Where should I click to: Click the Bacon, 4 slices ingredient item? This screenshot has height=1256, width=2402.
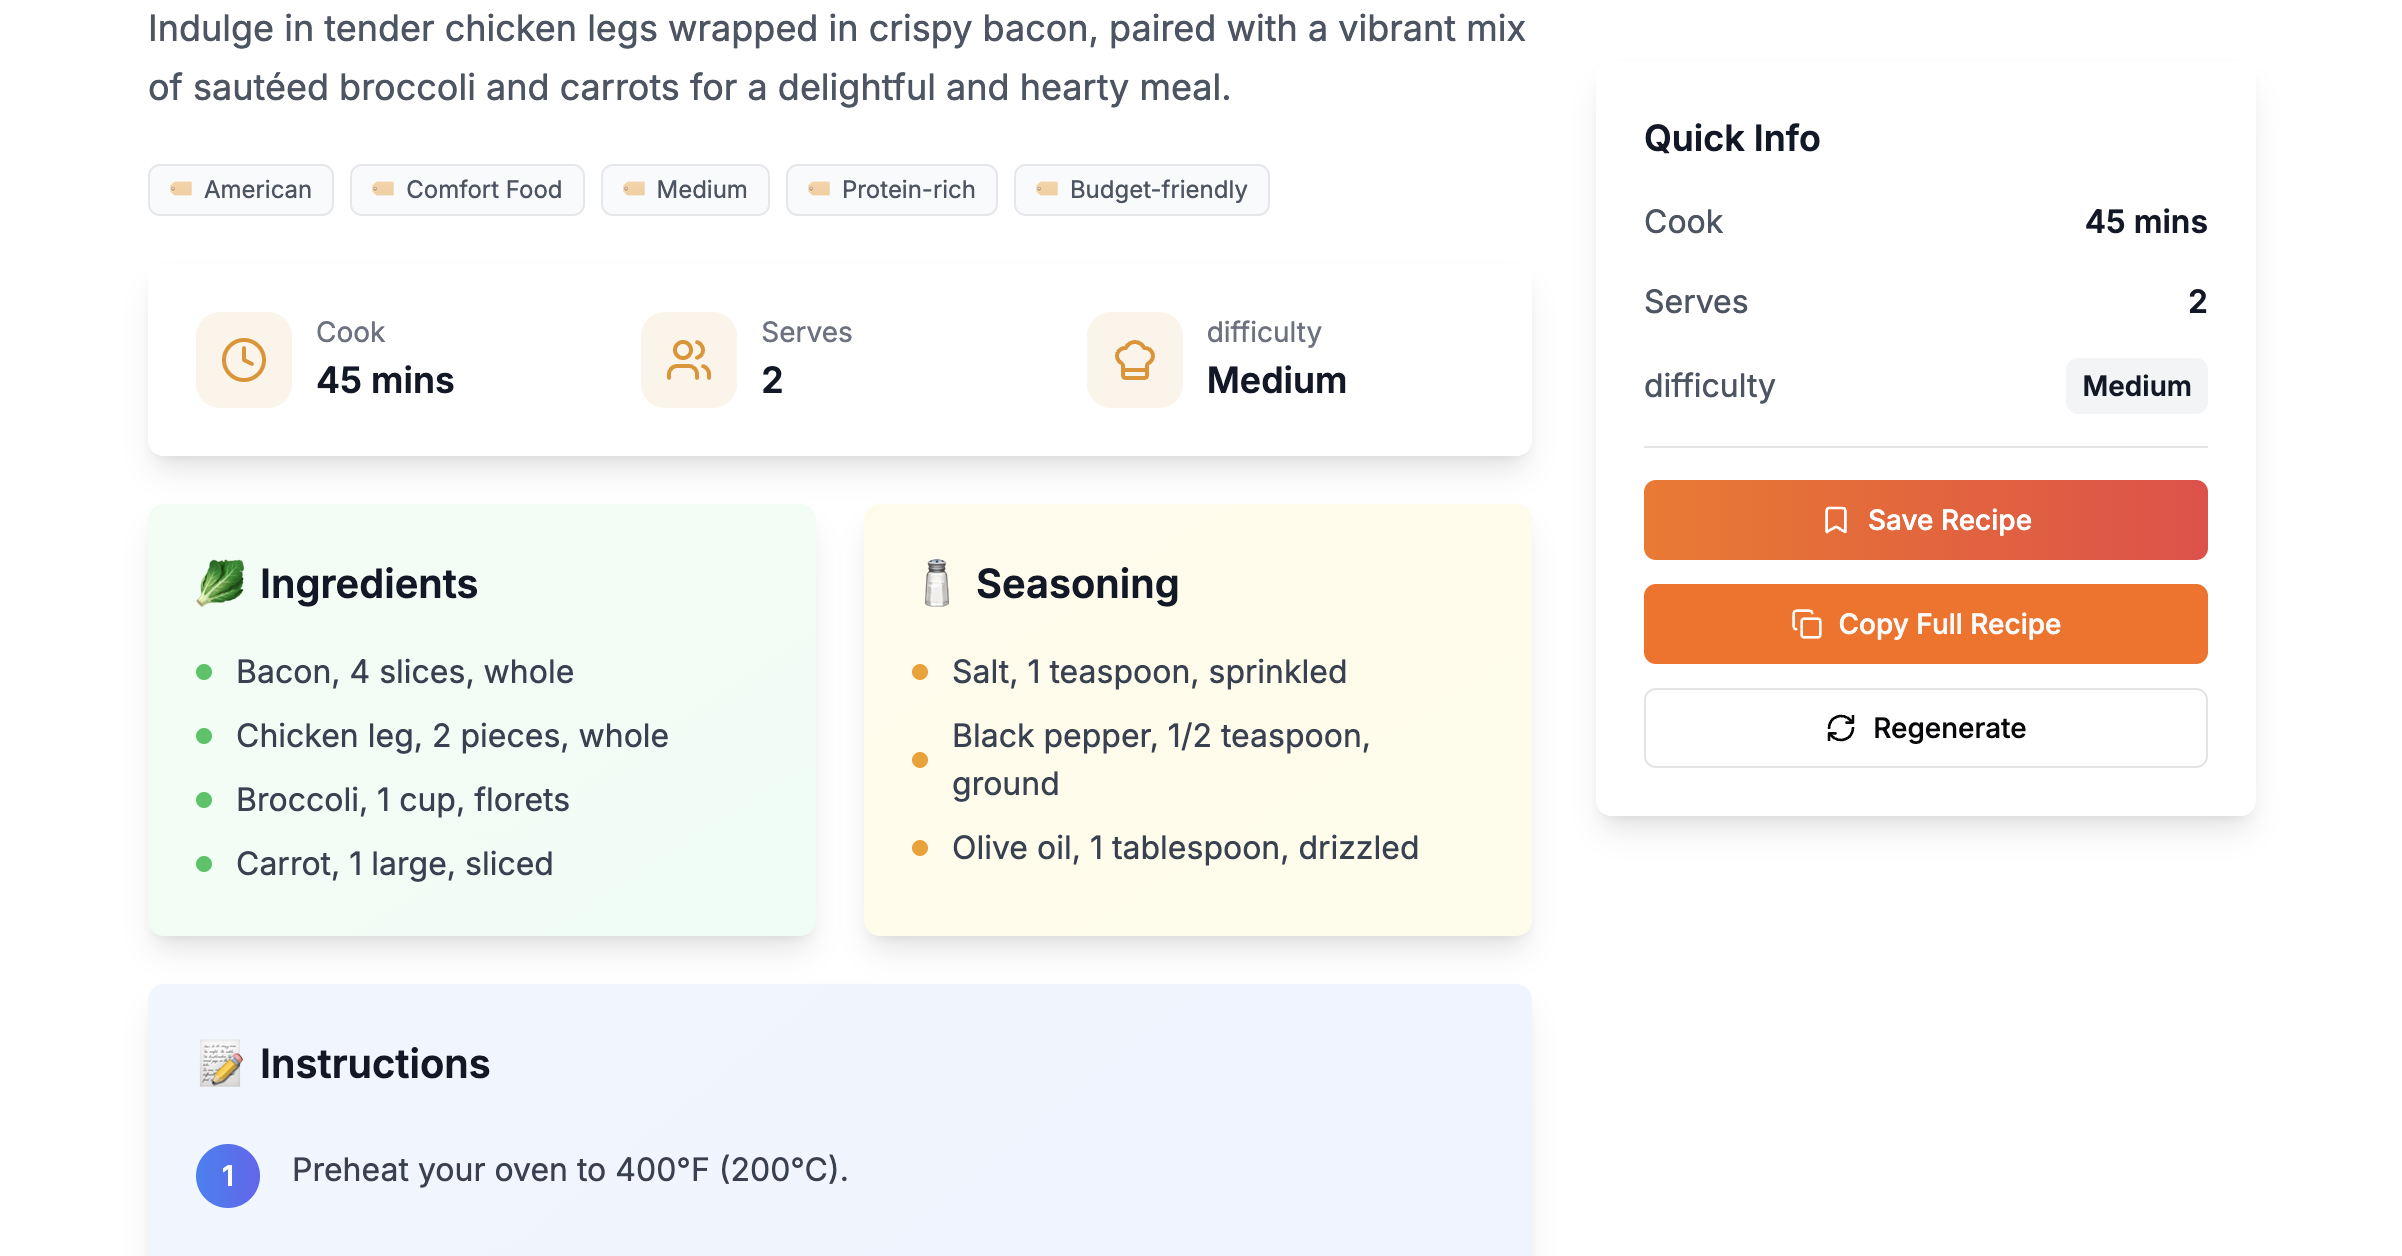pyautogui.click(x=405, y=672)
